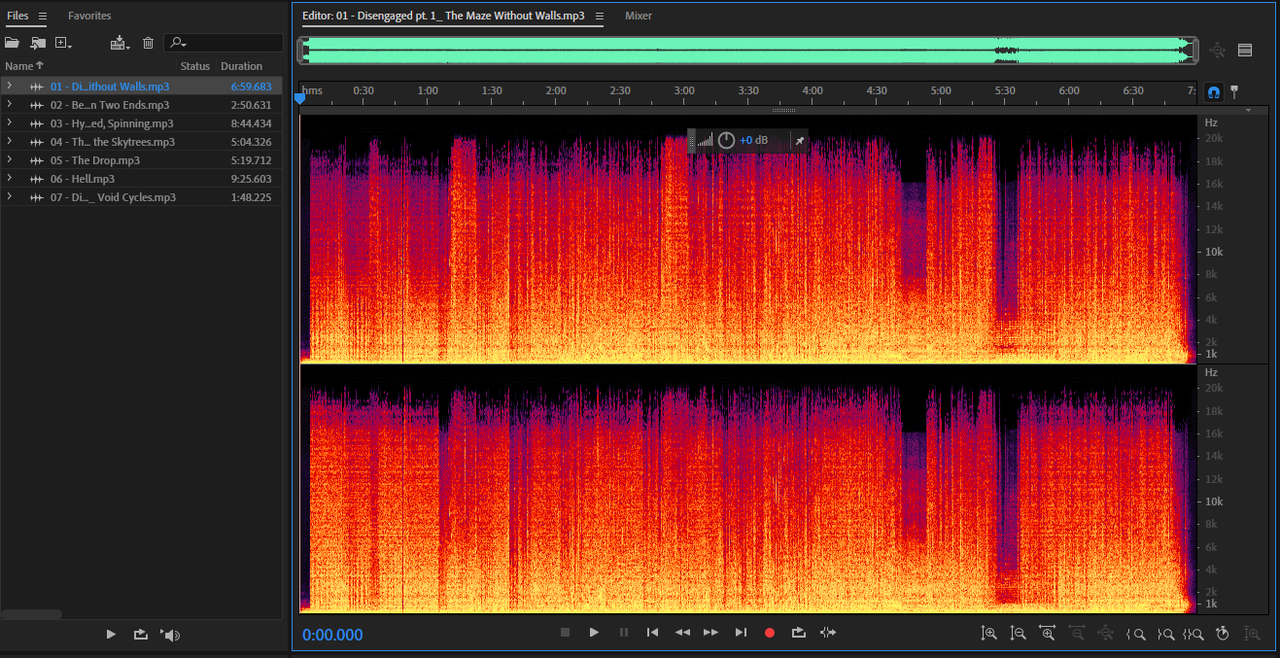This screenshot has height=658, width=1280.
Task: Open Insert into Multitrack dropdown icon
Action: [x=121, y=43]
